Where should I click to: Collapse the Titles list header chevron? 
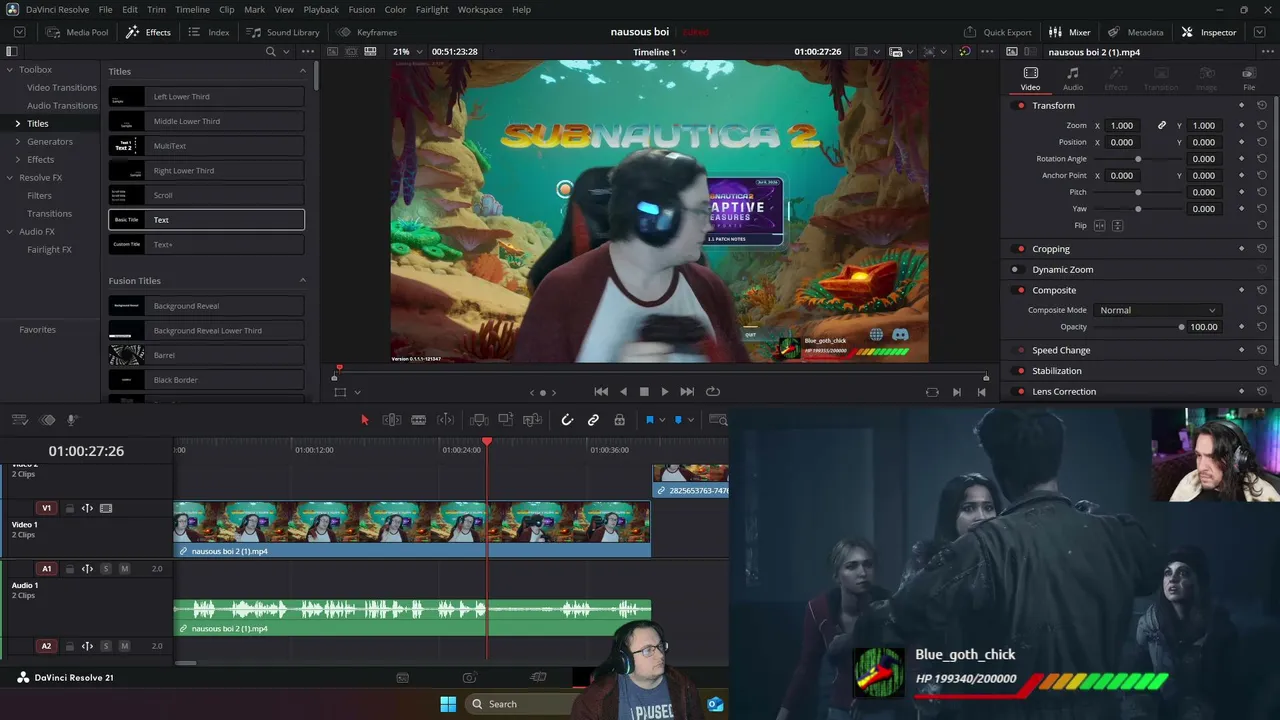pos(303,71)
